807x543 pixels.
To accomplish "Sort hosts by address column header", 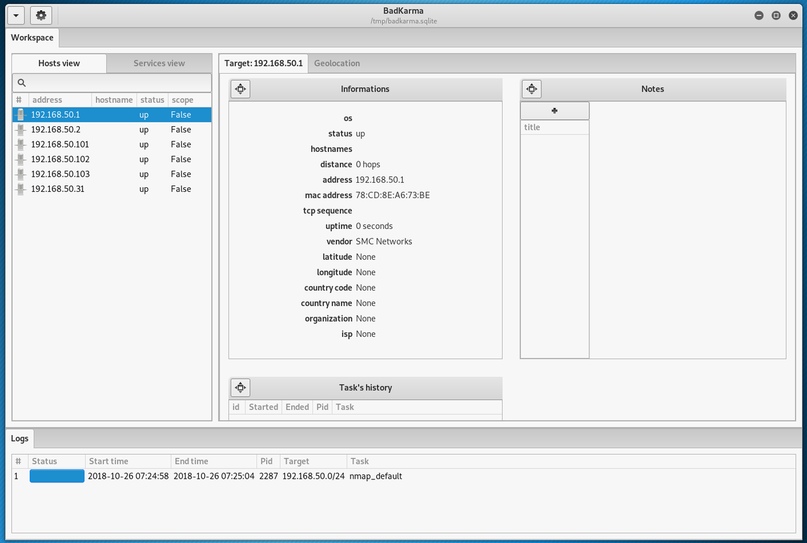I will click(58, 100).
